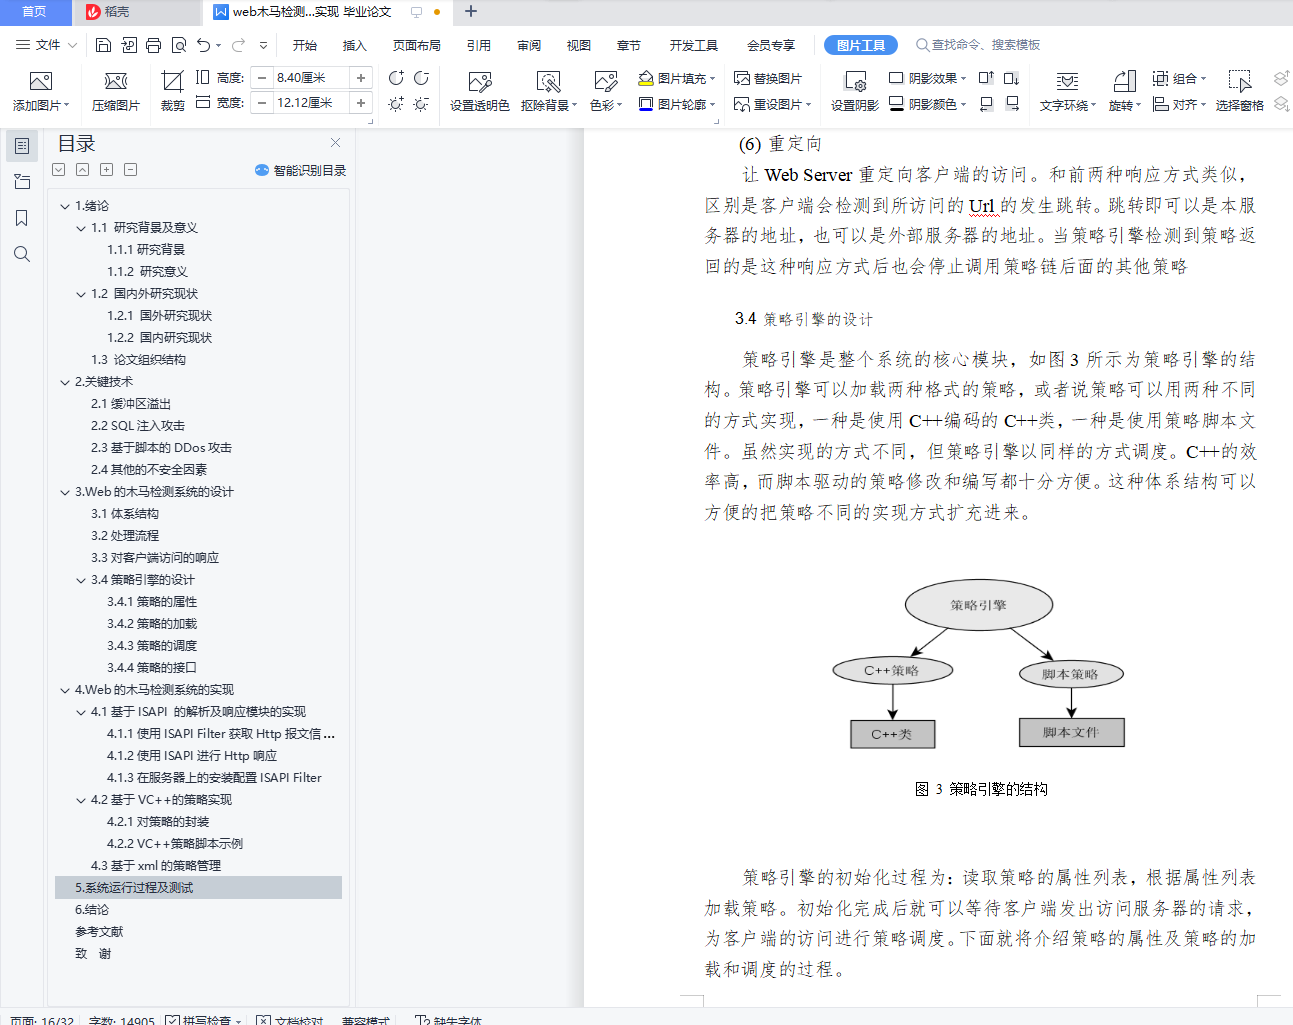Collapse 3.Web 的木马检测系统的设计 node
Viewport: 1293px width, 1025px height.
tap(65, 492)
